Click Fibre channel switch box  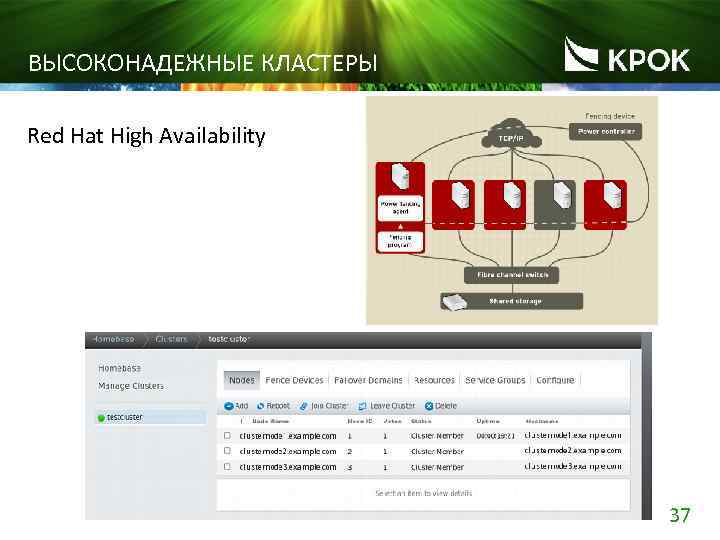point(512,275)
